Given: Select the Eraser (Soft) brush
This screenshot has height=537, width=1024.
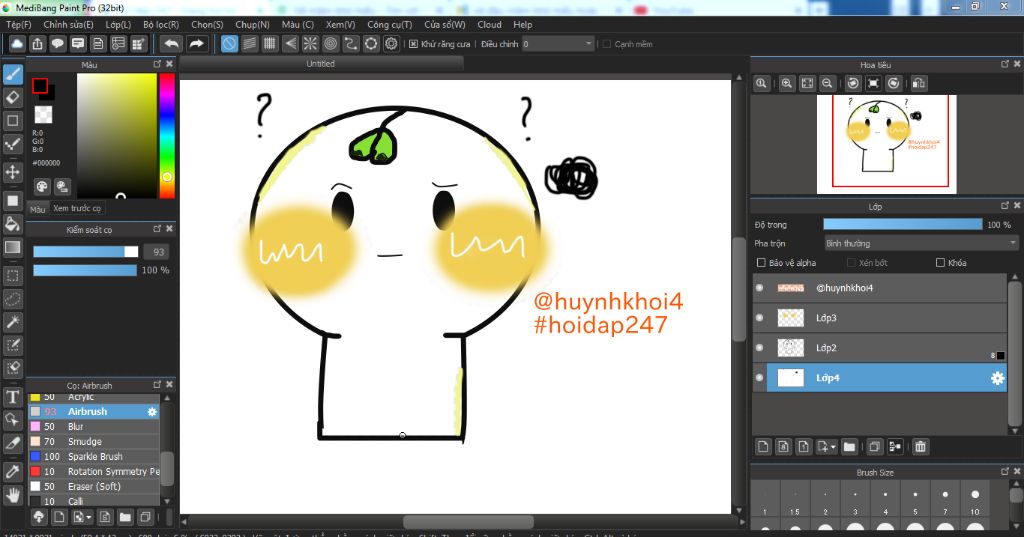Looking at the screenshot, I should click(94, 487).
